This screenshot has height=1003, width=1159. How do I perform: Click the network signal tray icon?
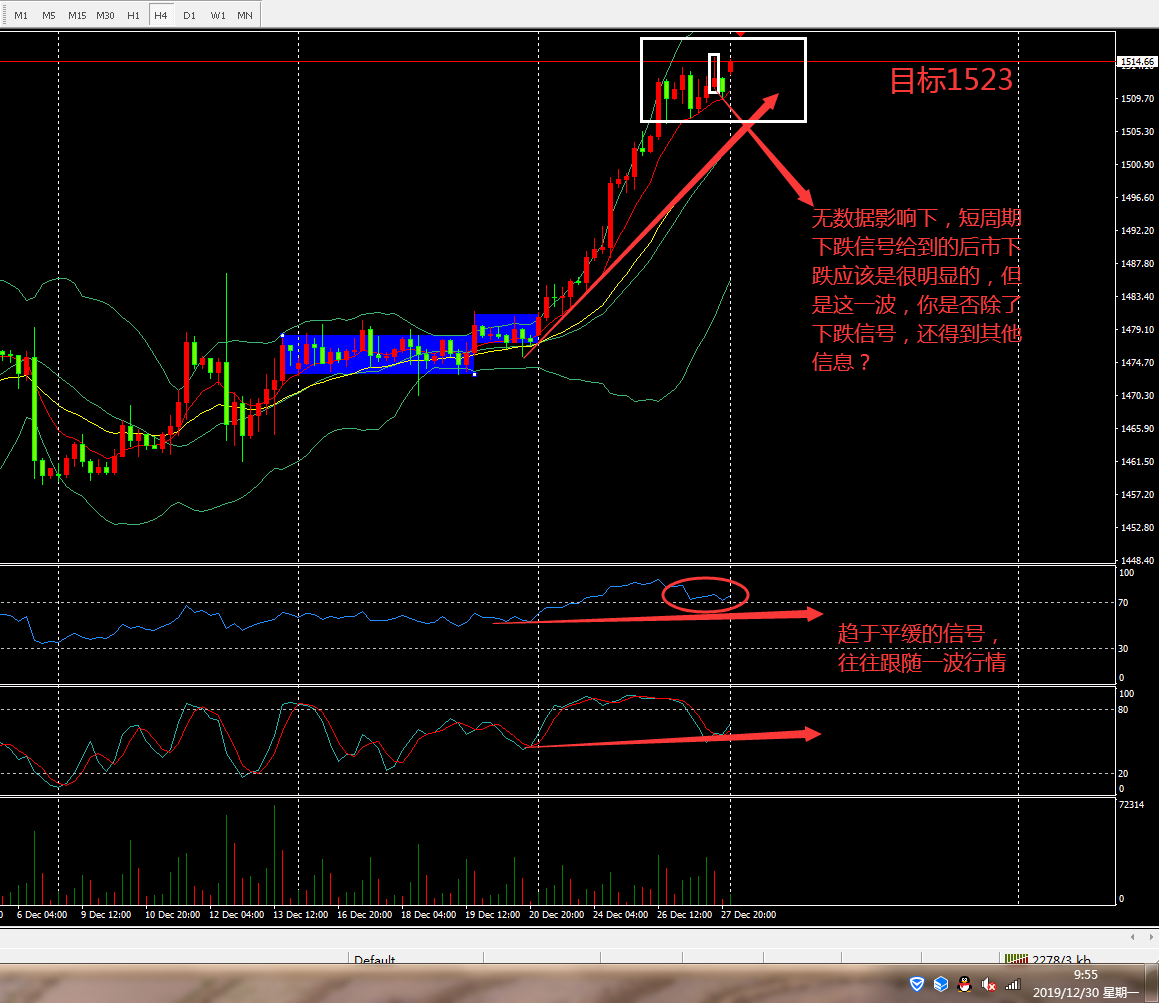pyautogui.click(x=1013, y=984)
